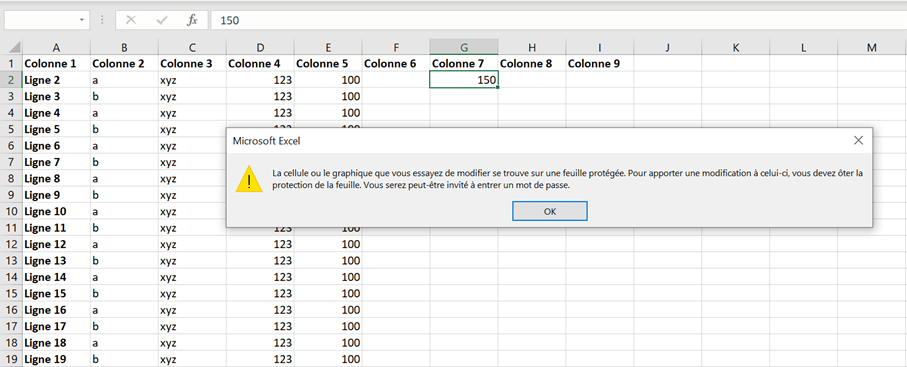
Task: Click cell containing 'Colonne 2'
Action: pos(124,64)
